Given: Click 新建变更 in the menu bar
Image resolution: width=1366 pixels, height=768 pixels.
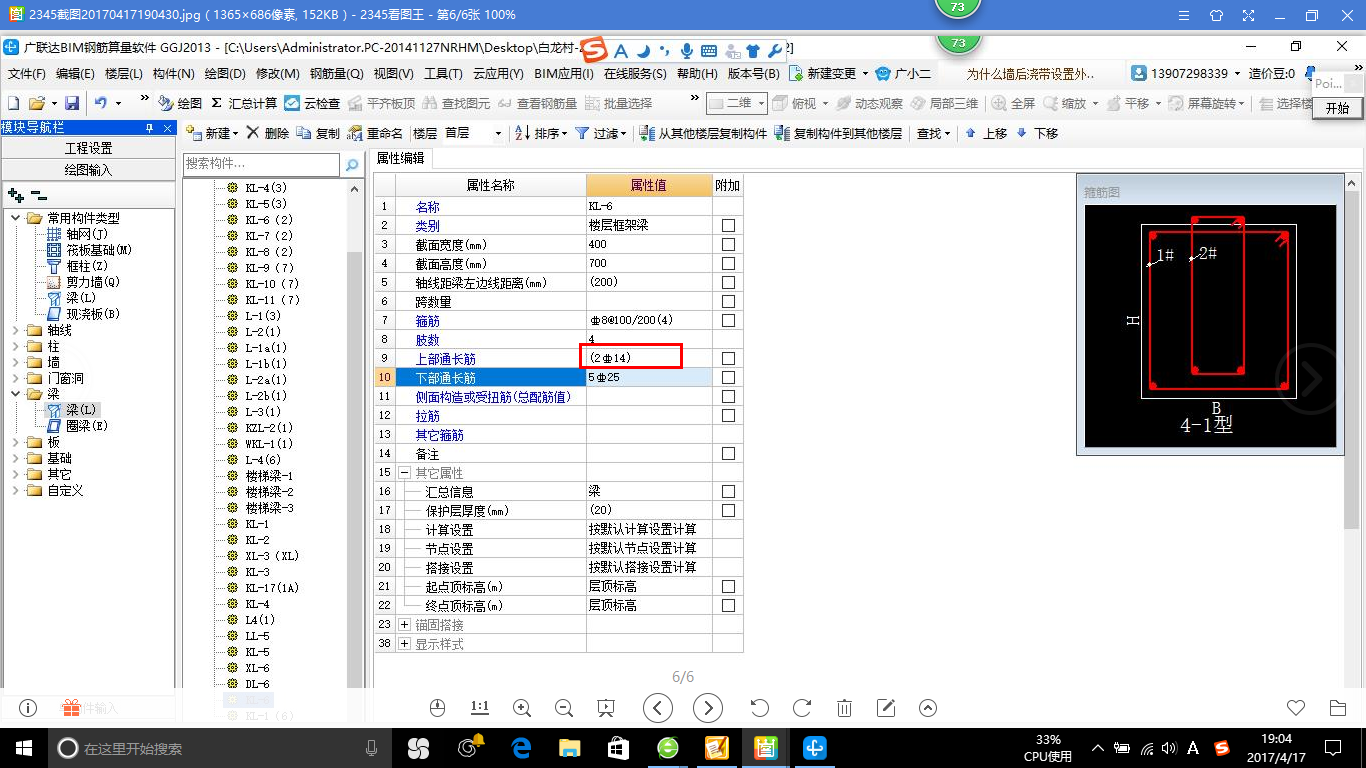Looking at the screenshot, I should click(831, 74).
